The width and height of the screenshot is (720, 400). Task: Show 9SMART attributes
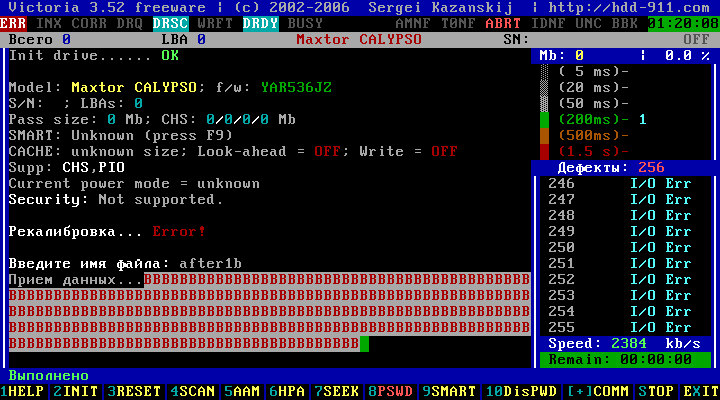tap(449, 391)
